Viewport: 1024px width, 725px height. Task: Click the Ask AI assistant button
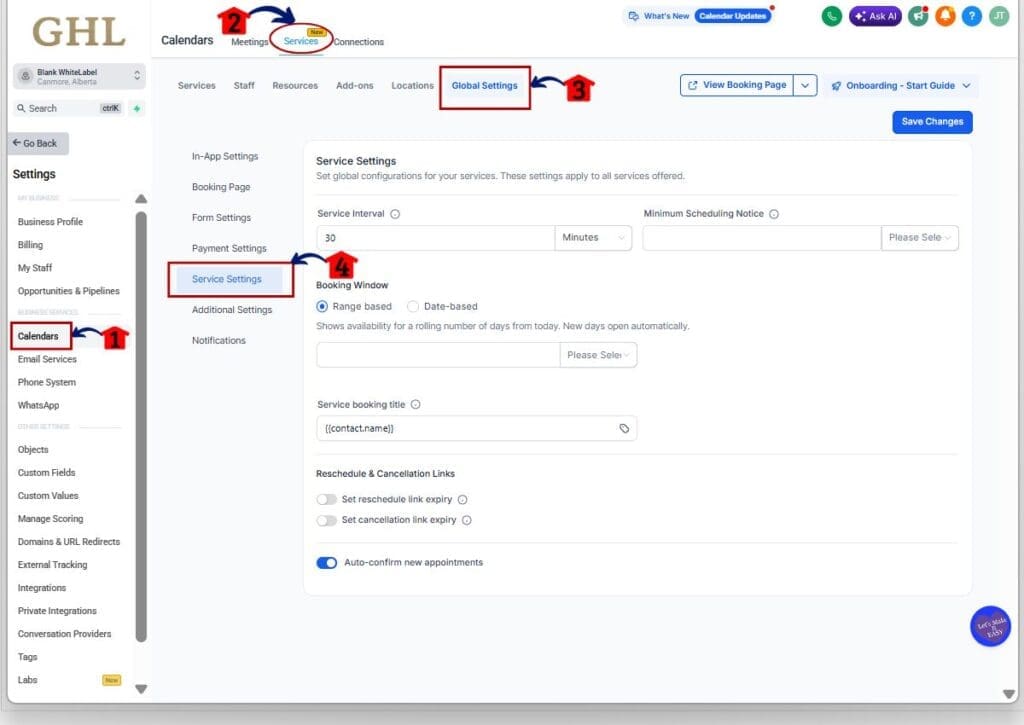pyautogui.click(x=874, y=16)
